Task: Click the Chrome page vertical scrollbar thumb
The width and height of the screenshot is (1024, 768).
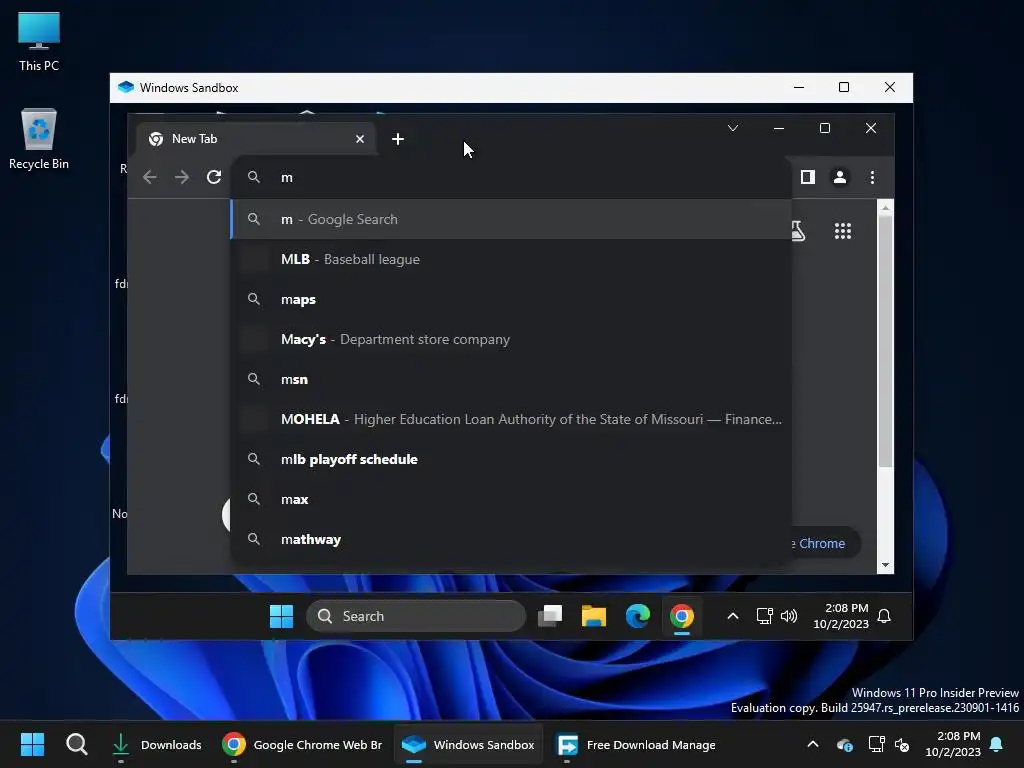Action: (885, 341)
